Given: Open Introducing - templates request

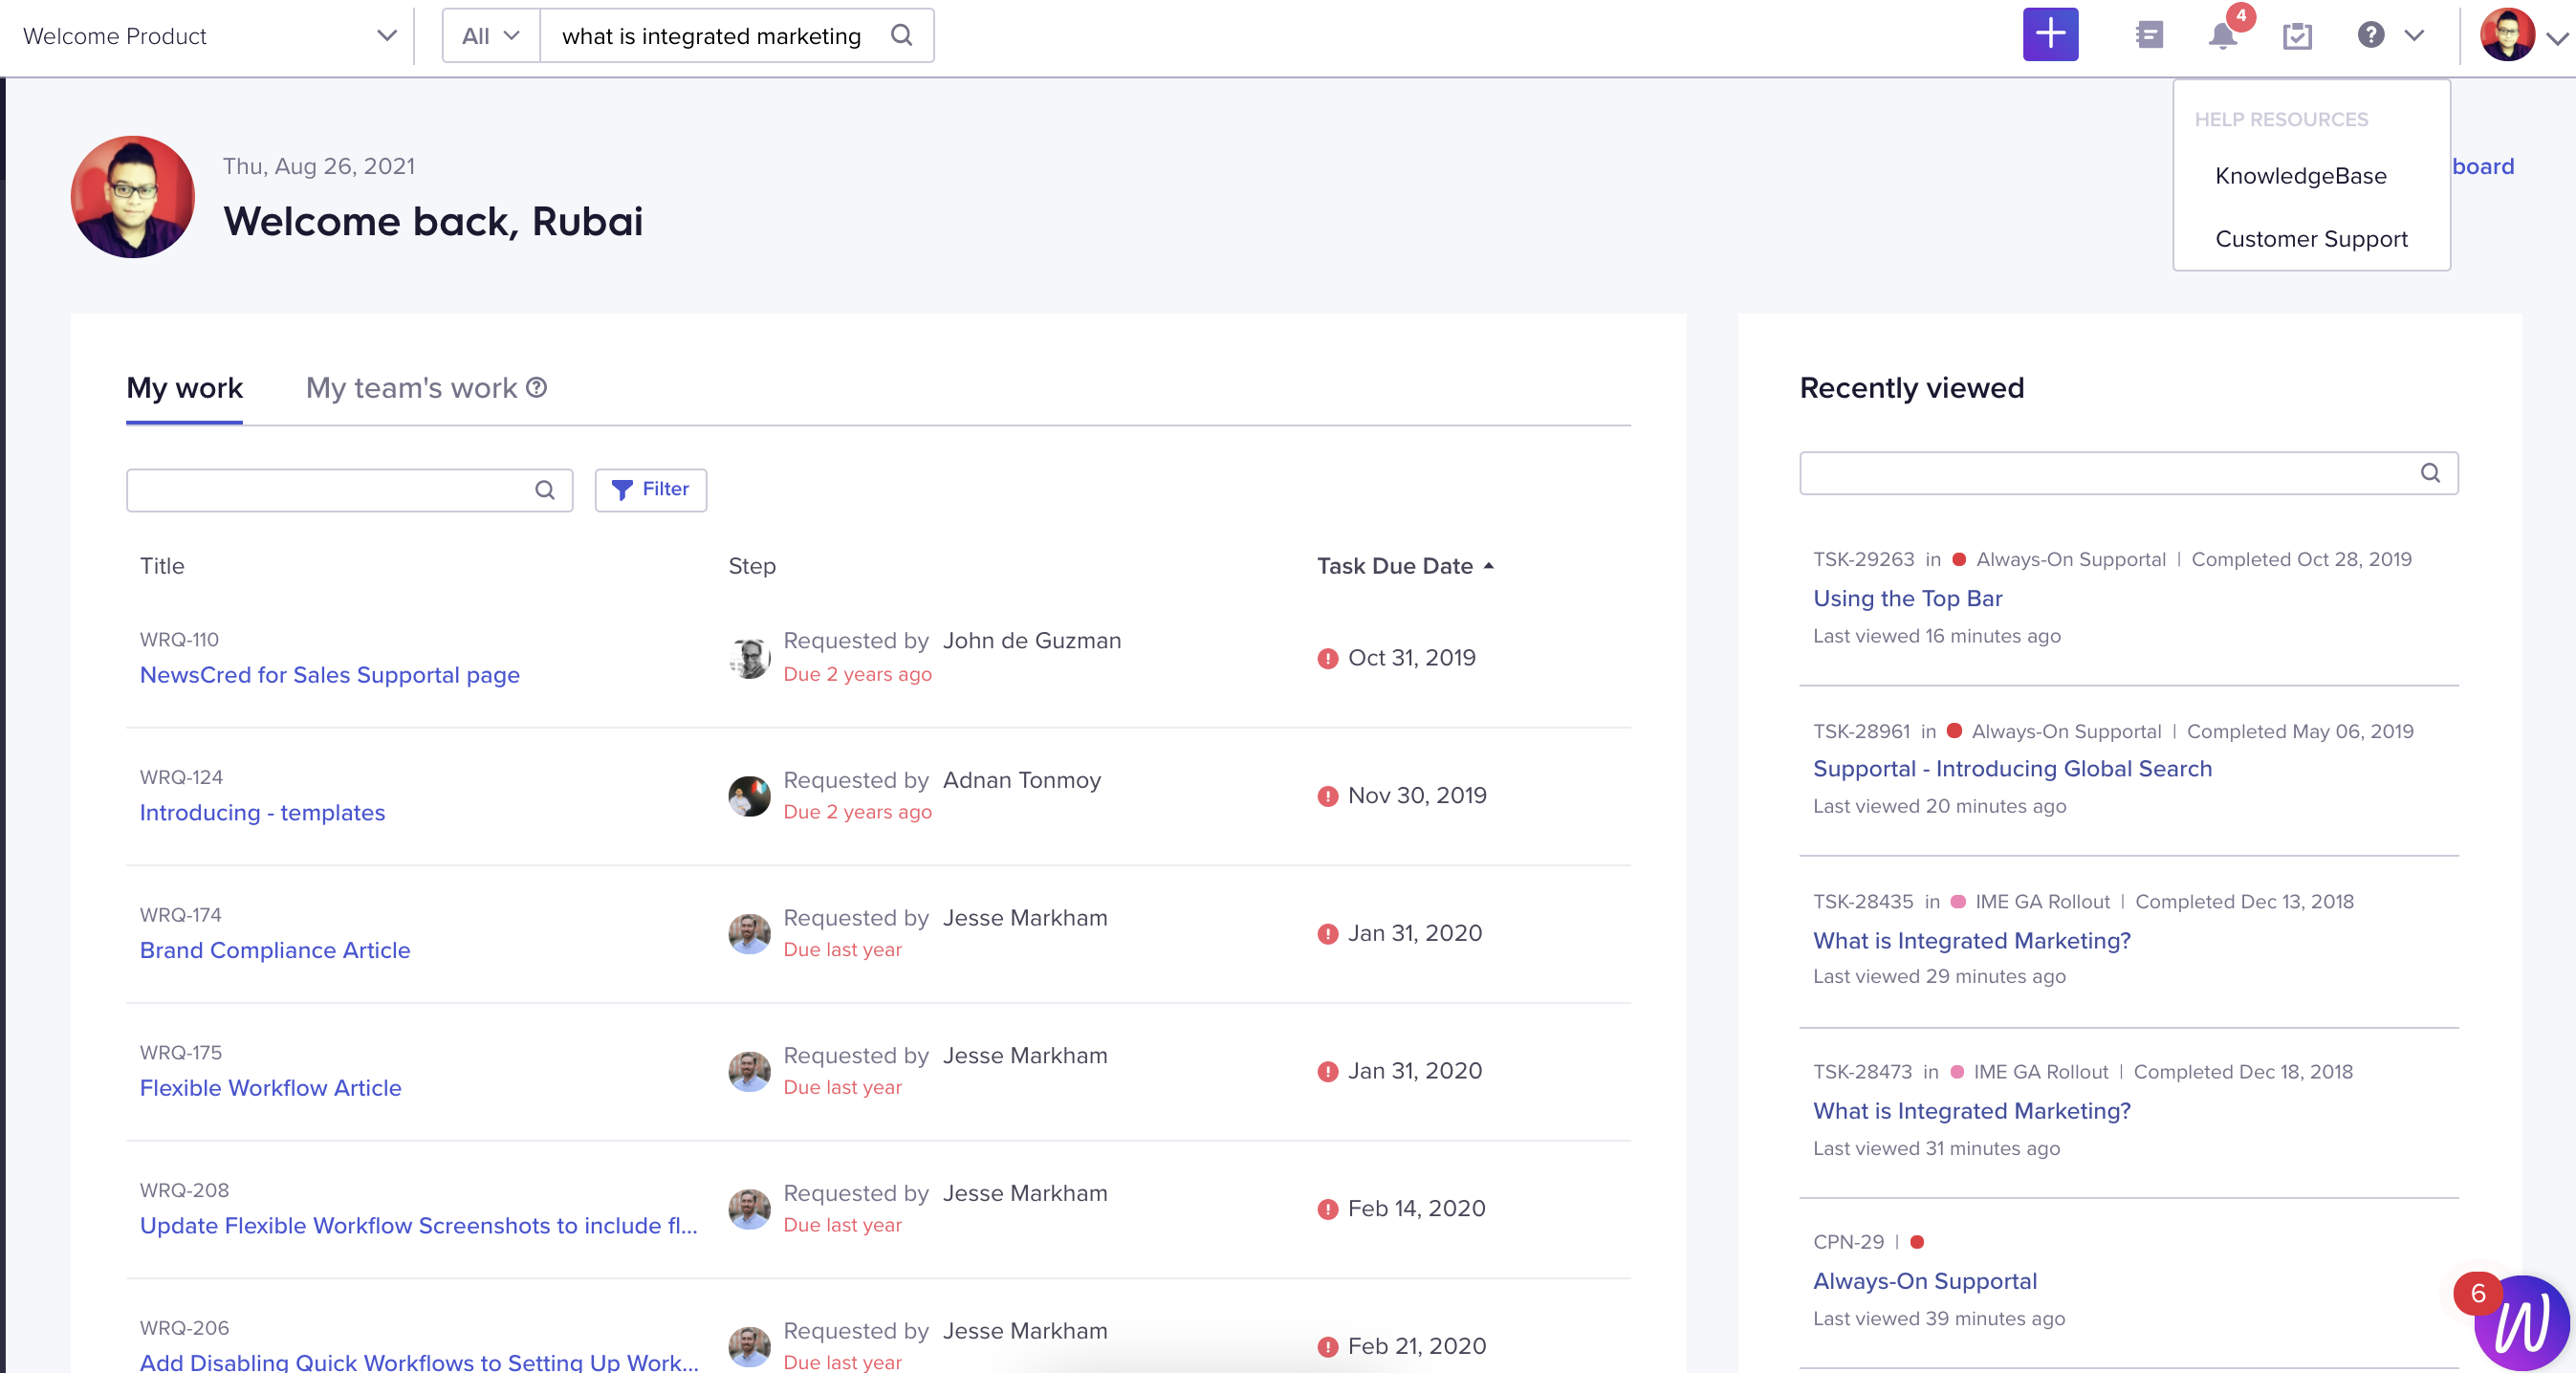Looking at the screenshot, I should pyautogui.click(x=262, y=813).
